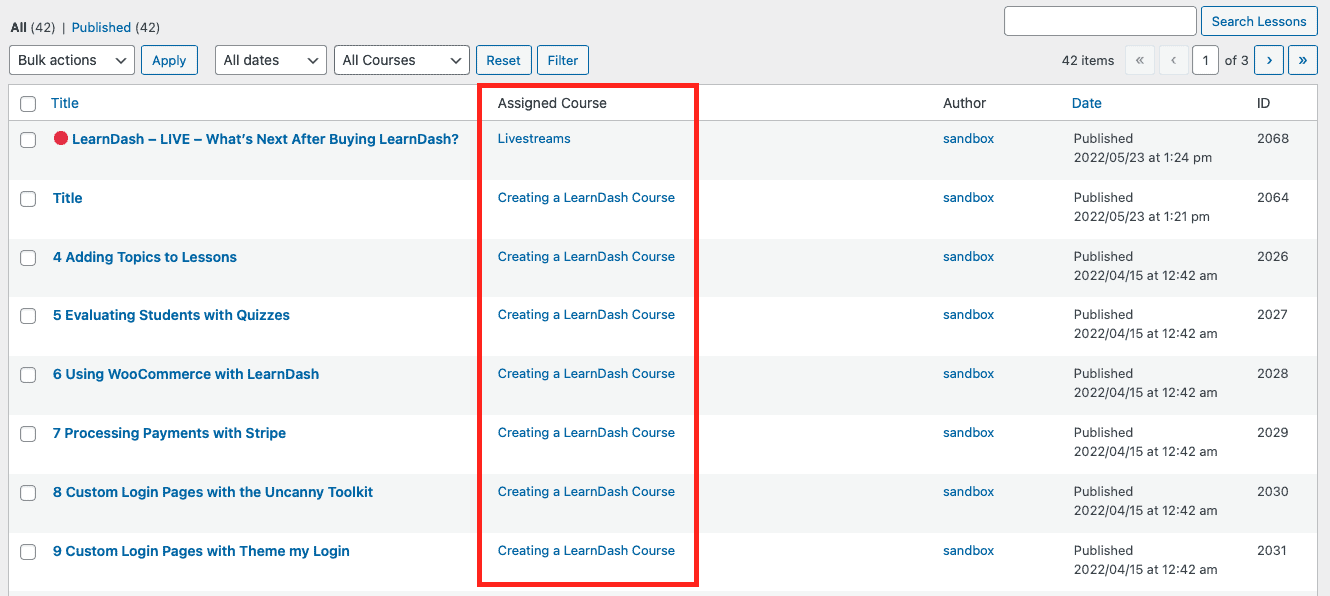Click ID value 2068

[1273, 139]
